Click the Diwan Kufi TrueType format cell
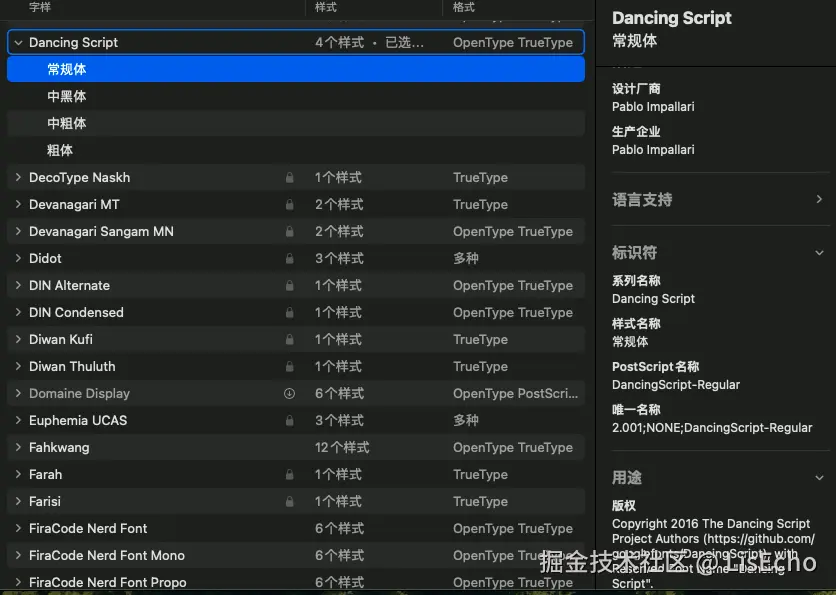836x595 pixels. coord(480,340)
